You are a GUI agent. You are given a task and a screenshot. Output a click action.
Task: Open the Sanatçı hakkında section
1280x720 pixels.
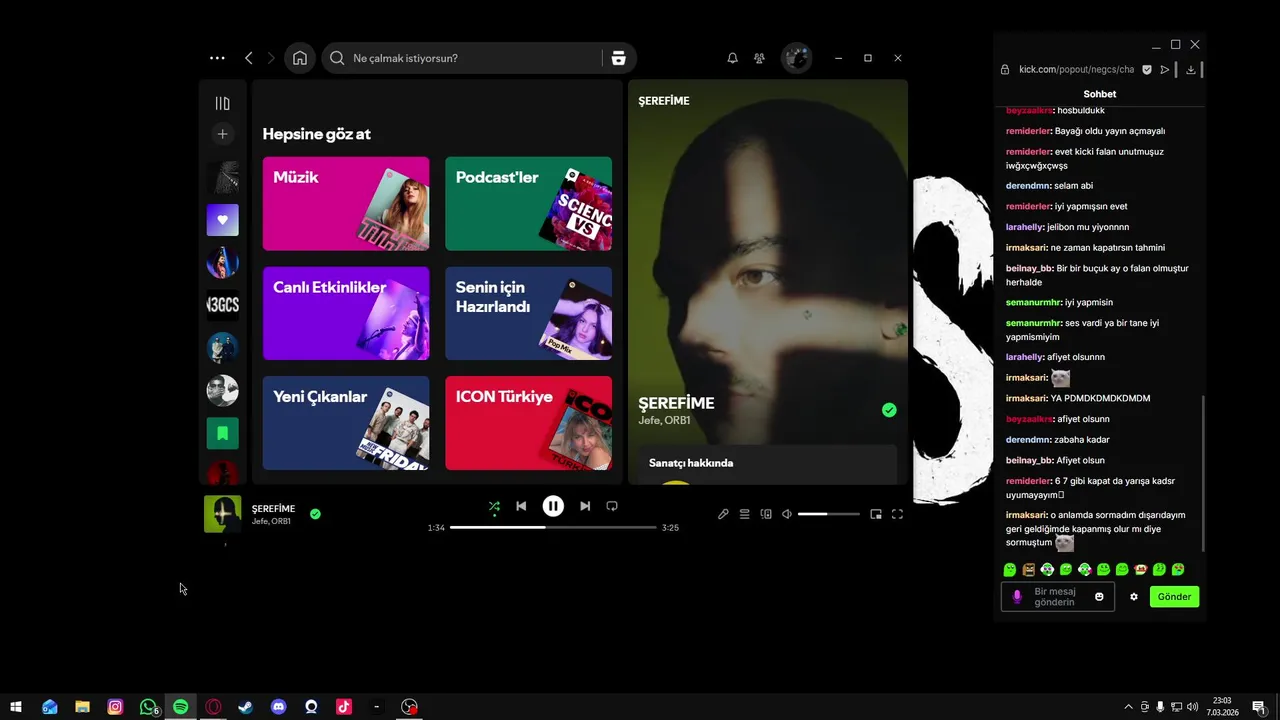[x=691, y=463]
